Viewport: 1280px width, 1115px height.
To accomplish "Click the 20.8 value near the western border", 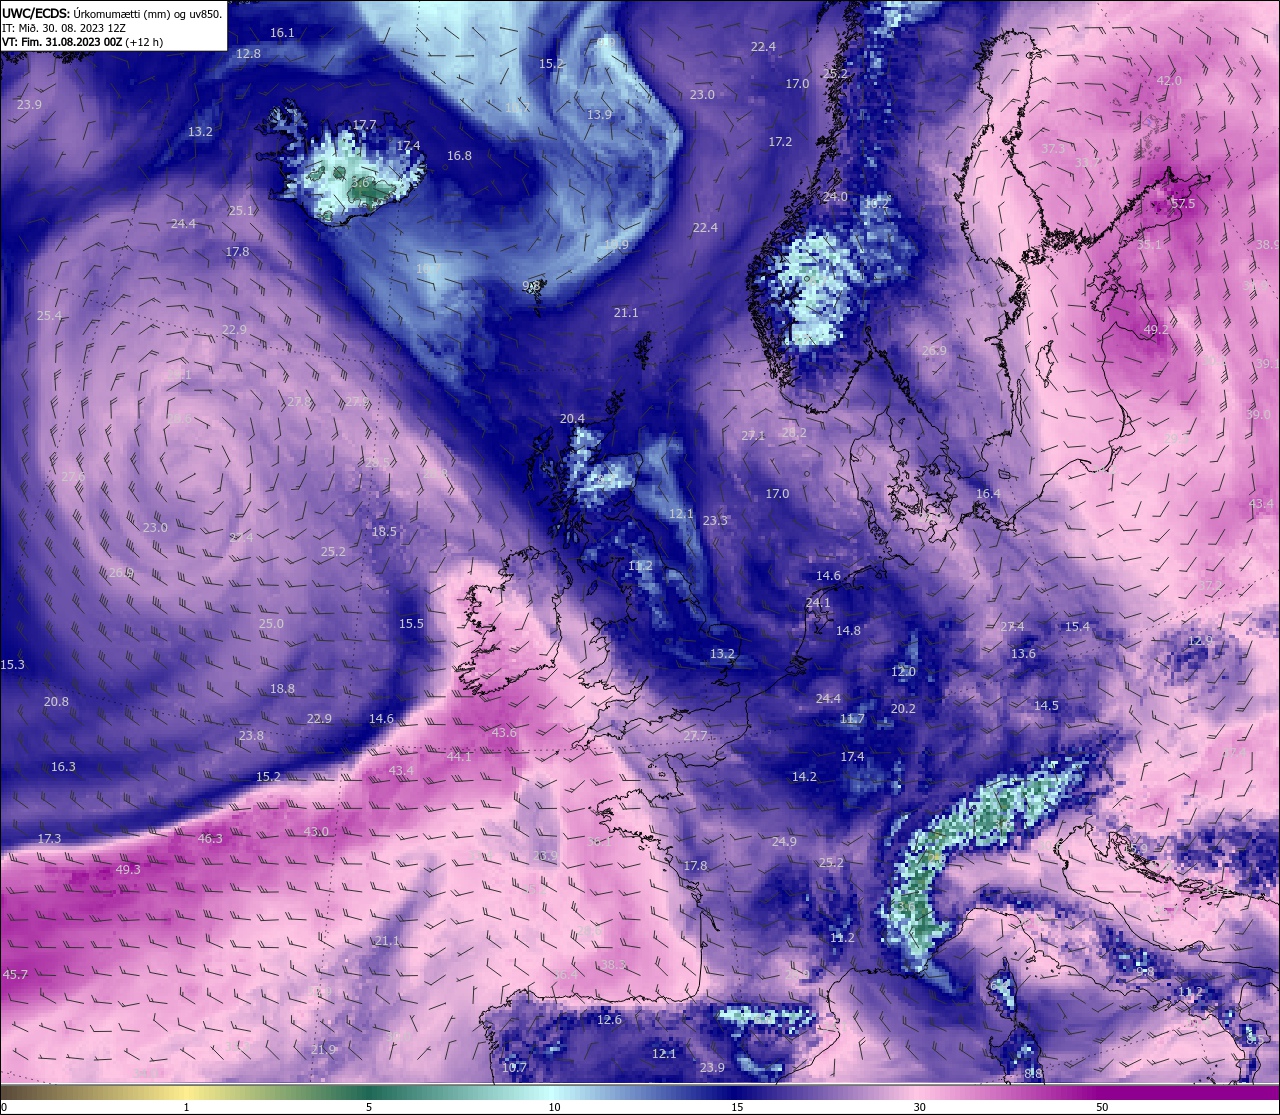I will point(56,702).
